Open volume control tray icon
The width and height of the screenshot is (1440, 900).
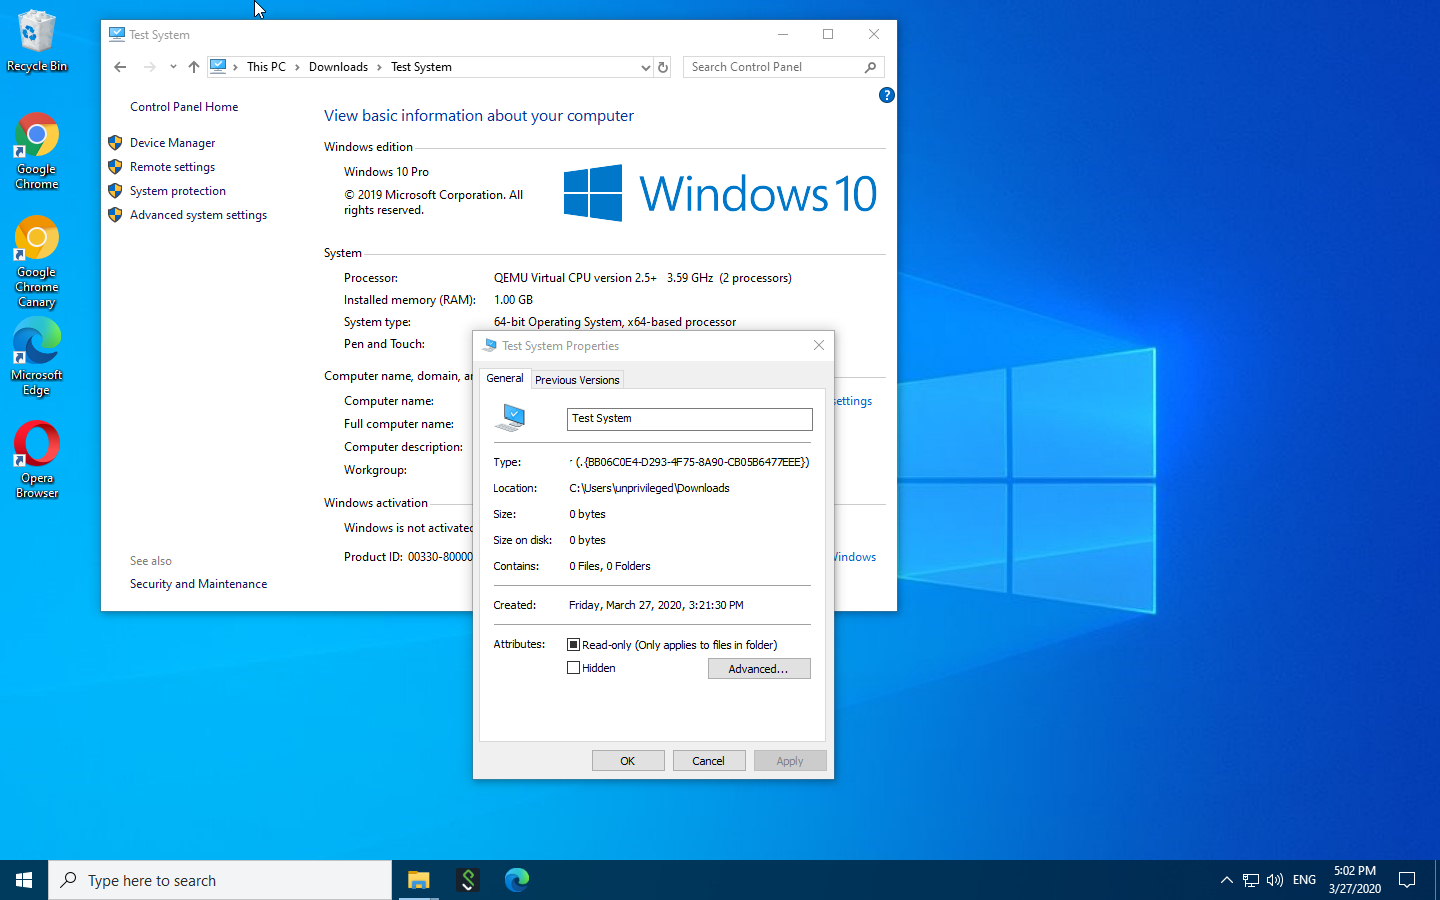[x=1275, y=880]
